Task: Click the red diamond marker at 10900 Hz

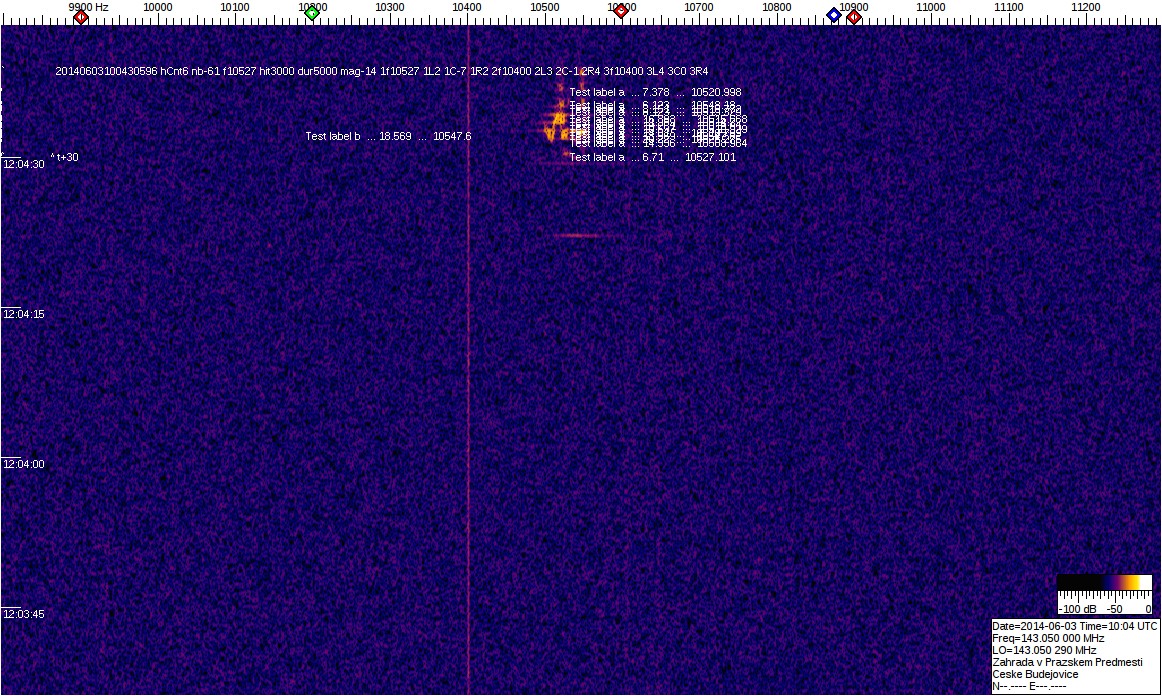Action: pyautogui.click(x=854, y=17)
